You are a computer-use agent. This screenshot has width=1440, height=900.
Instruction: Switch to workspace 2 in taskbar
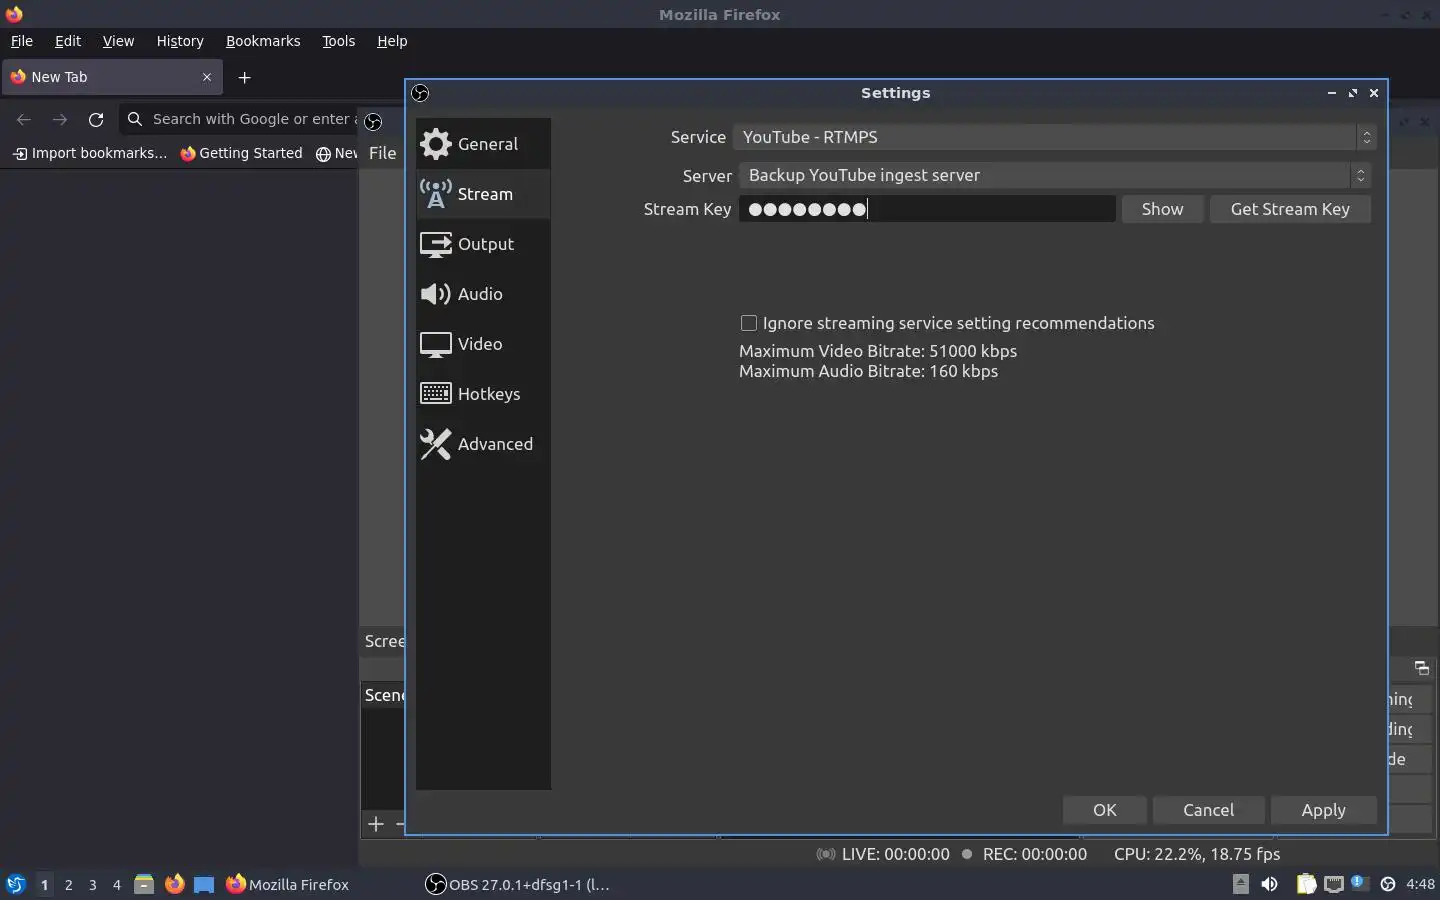click(x=68, y=884)
